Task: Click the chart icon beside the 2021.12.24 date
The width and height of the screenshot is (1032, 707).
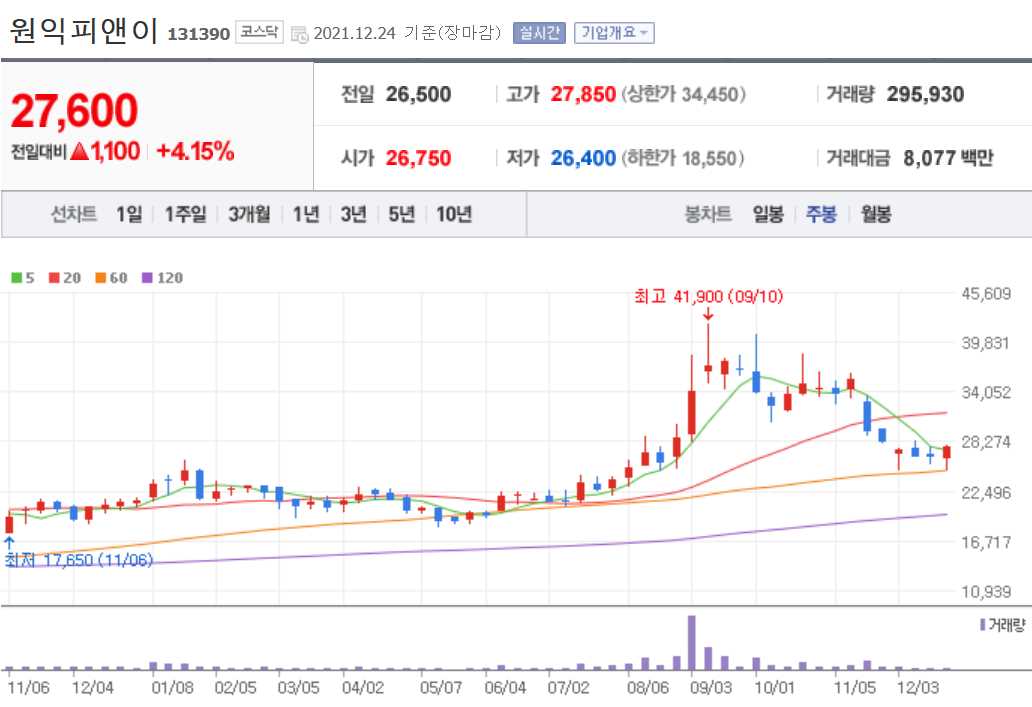Action: tap(300, 33)
